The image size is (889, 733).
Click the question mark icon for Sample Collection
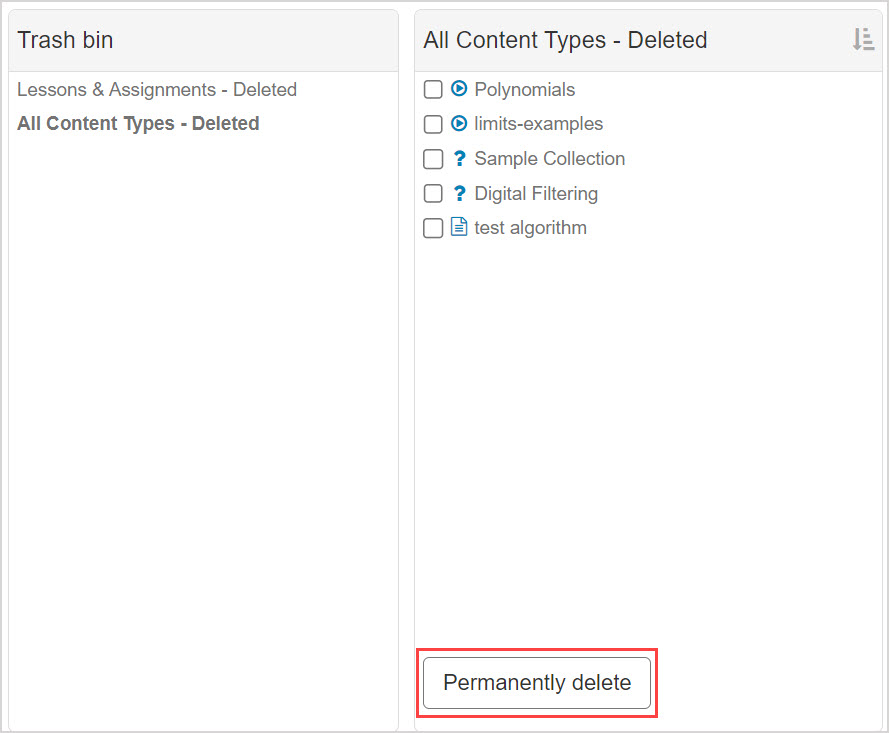(x=458, y=158)
